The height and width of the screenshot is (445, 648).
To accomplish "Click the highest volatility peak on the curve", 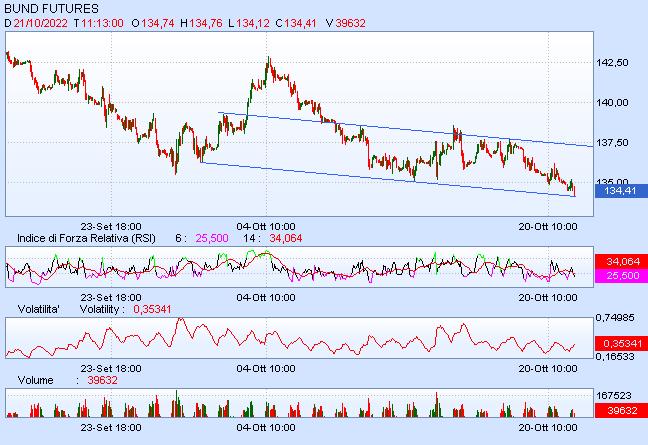I will (x=181, y=319).
